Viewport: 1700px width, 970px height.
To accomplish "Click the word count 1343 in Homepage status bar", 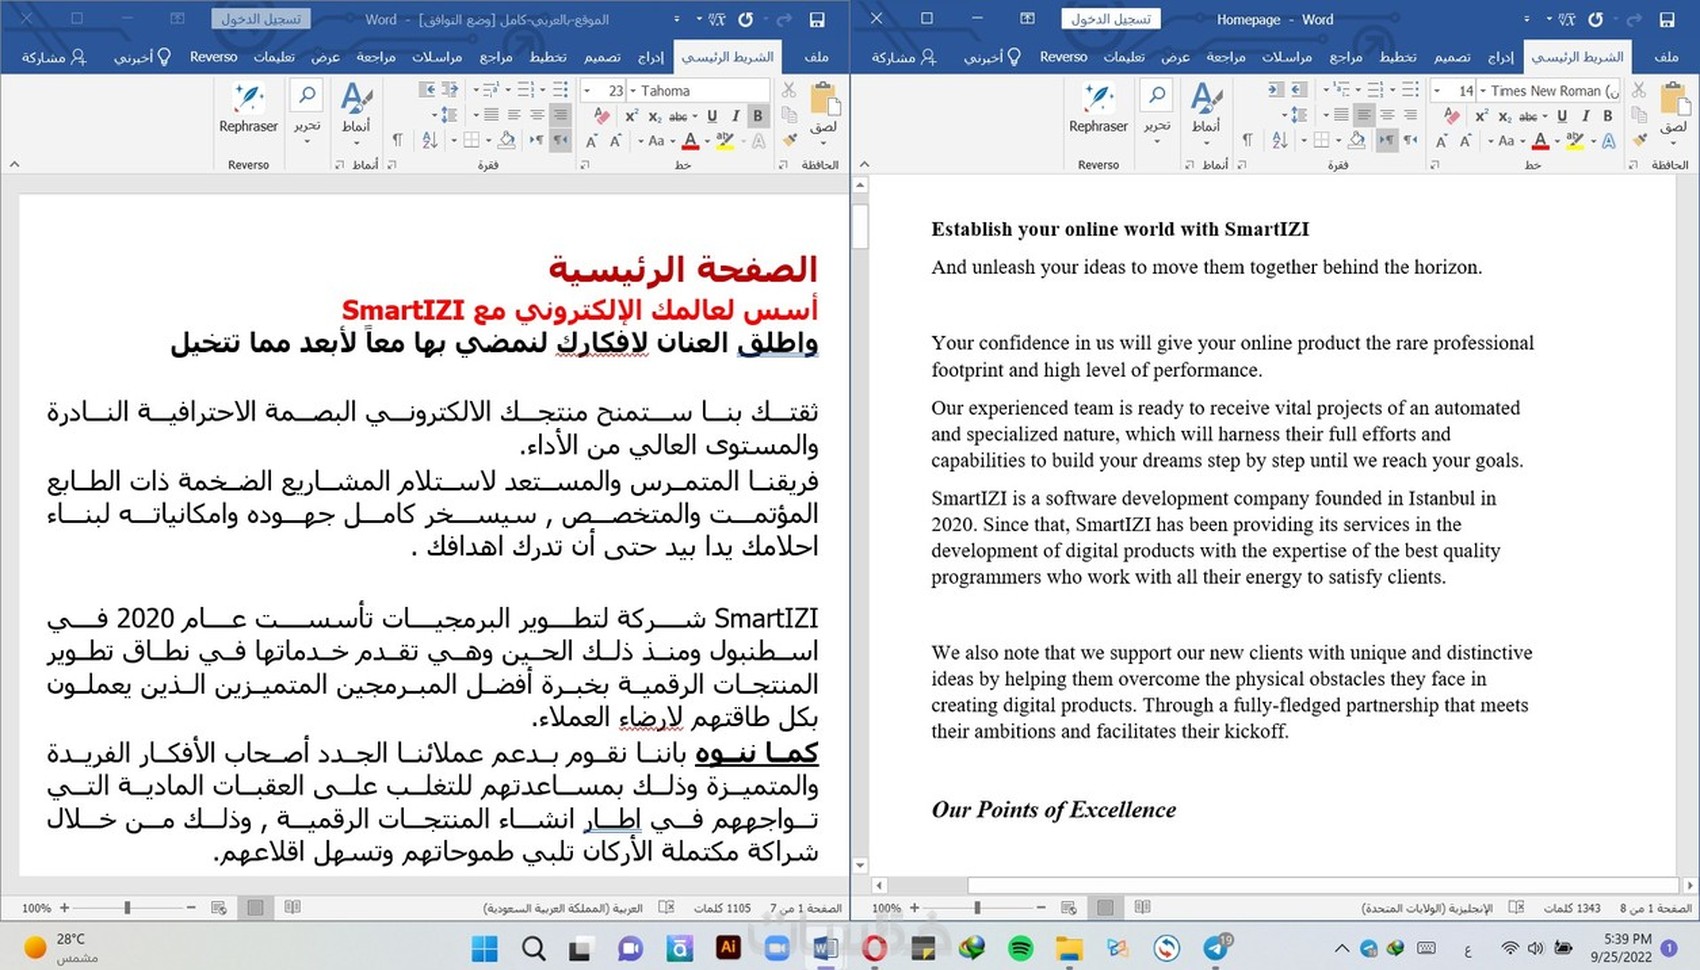I will click(x=1572, y=908).
